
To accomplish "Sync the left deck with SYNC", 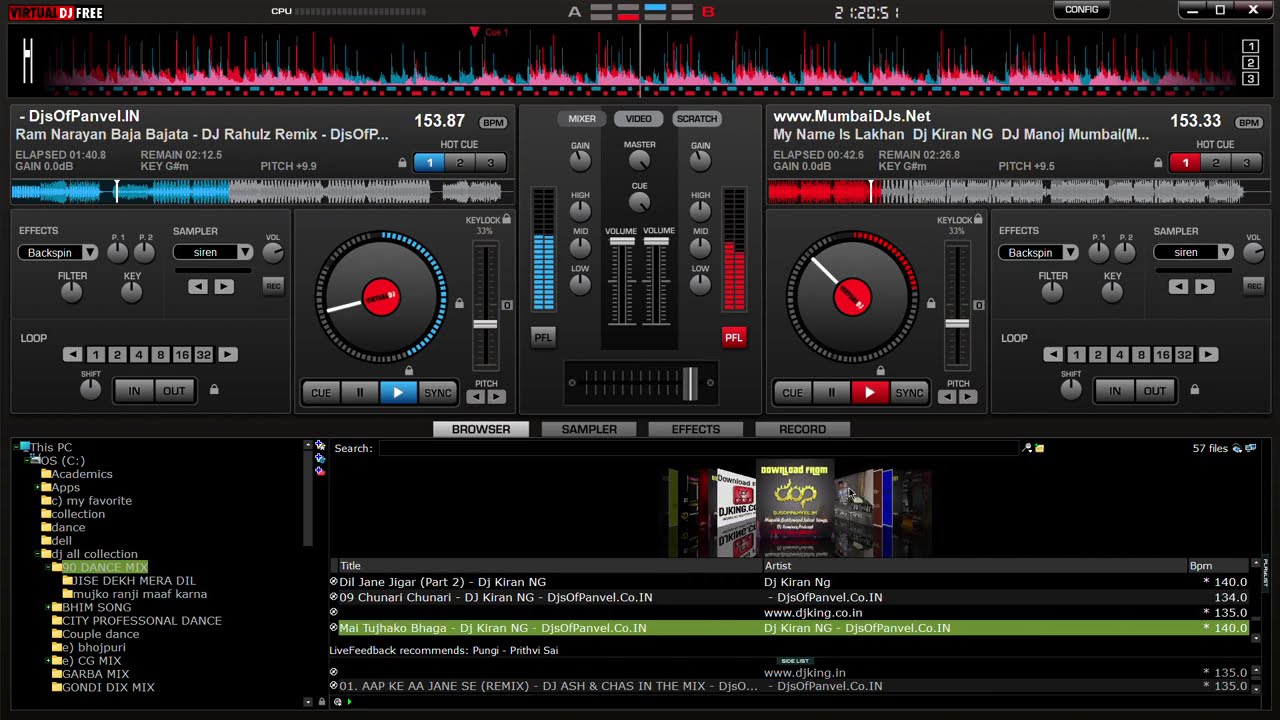I will click(x=438, y=393).
